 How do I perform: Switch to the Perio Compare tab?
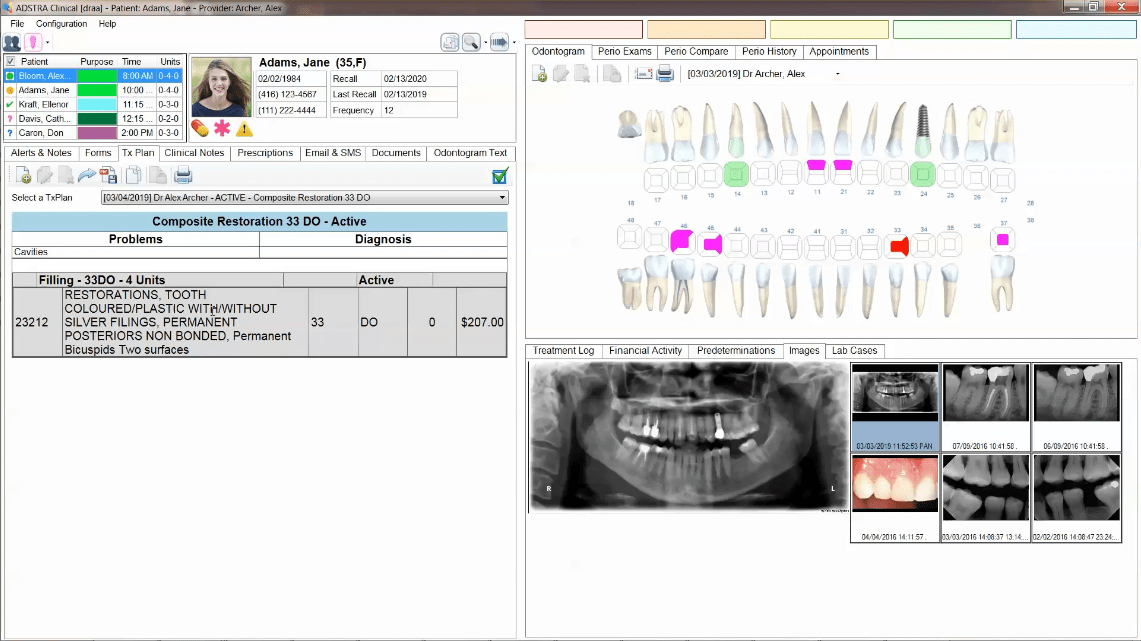click(696, 52)
